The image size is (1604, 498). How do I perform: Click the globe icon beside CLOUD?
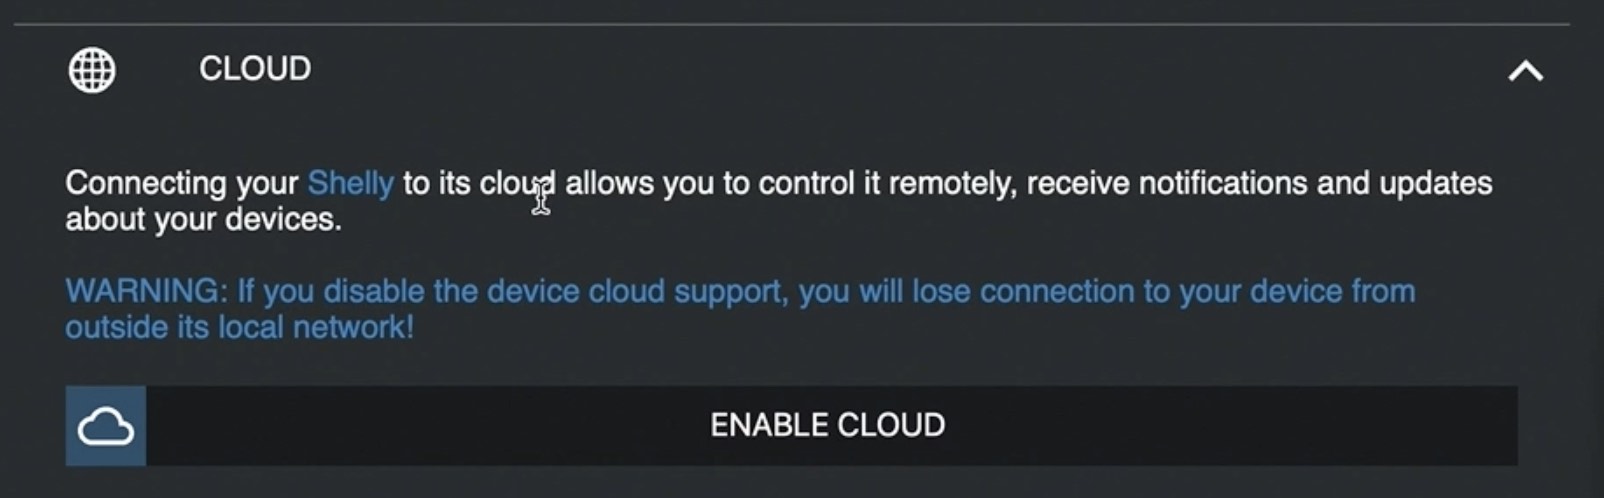pos(92,70)
